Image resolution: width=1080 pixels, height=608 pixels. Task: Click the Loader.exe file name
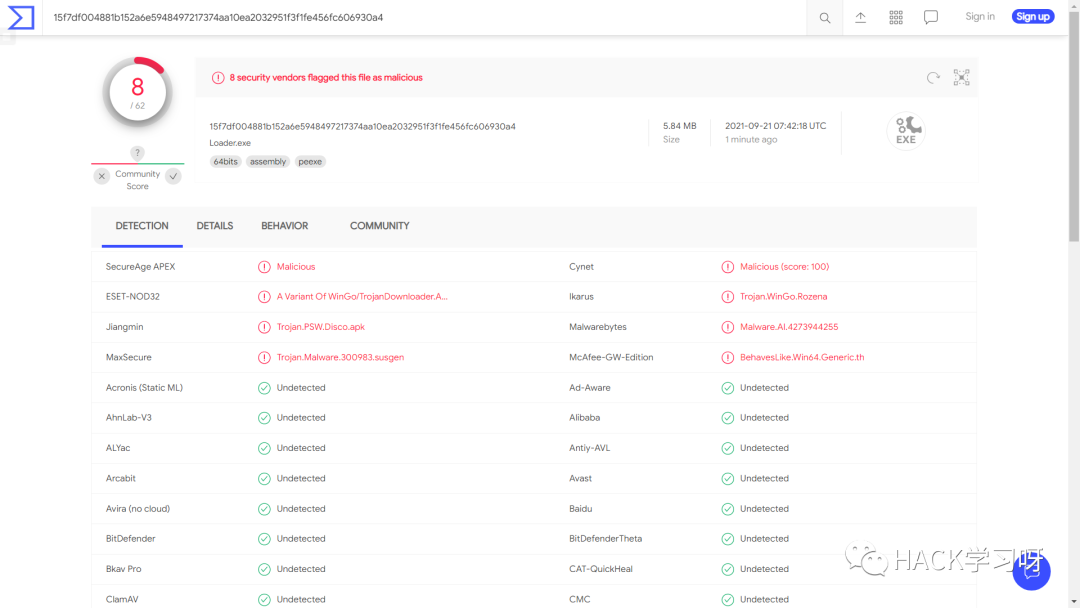[230, 143]
